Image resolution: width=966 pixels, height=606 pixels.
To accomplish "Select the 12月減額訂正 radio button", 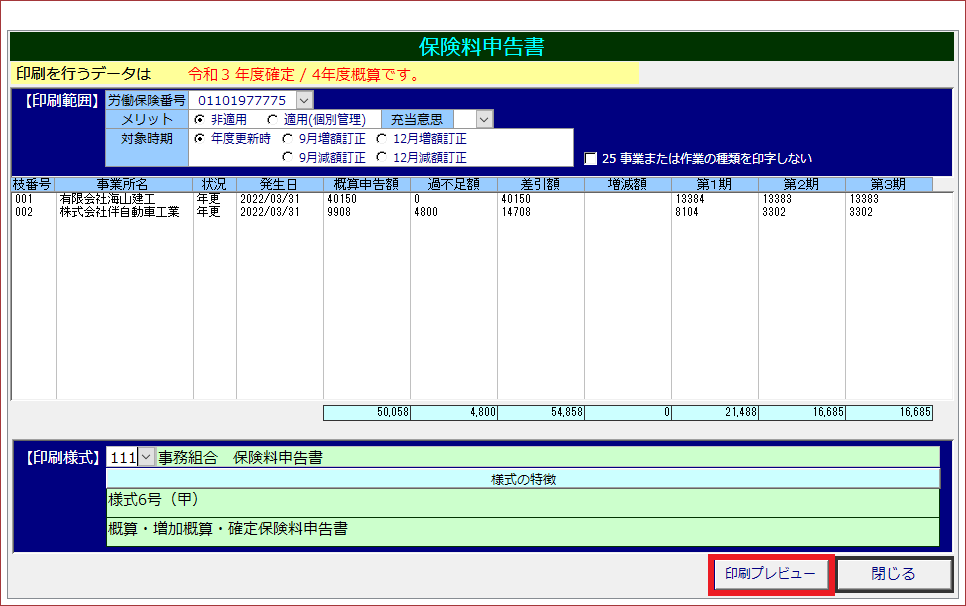I will pos(382,157).
